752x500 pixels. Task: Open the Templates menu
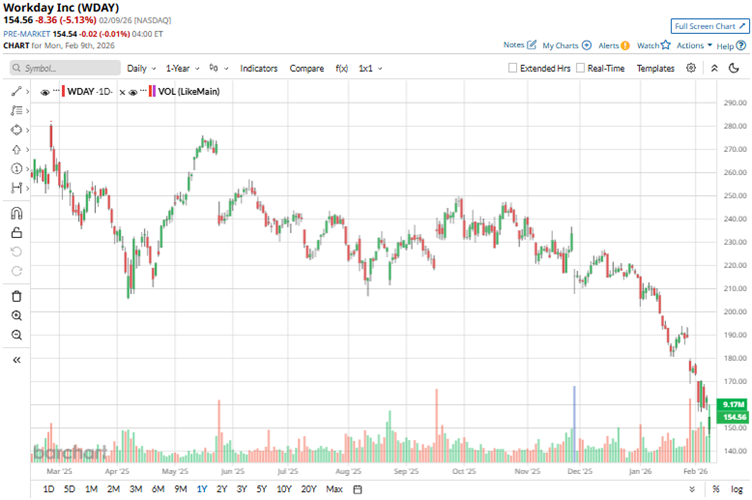[655, 69]
